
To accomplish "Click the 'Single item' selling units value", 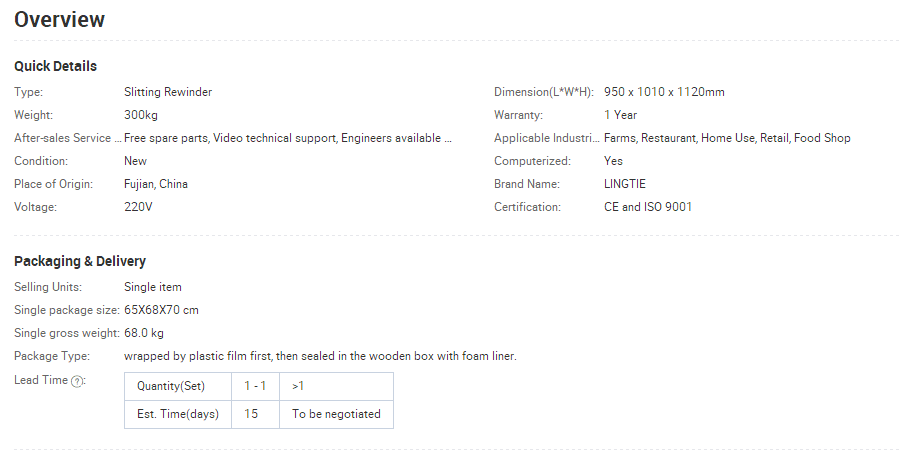I will 153,287.
